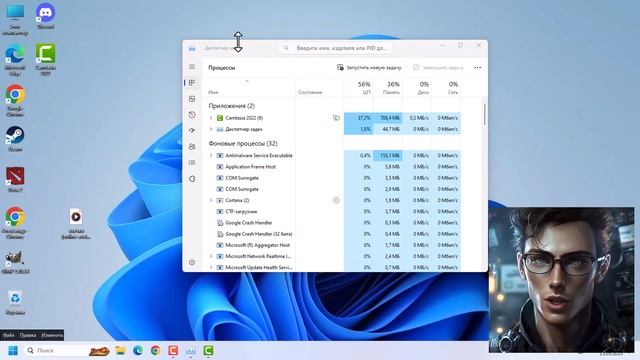Select the video file on desktop
The height and width of the screenshot is (360, 640).
coord(76,224)
